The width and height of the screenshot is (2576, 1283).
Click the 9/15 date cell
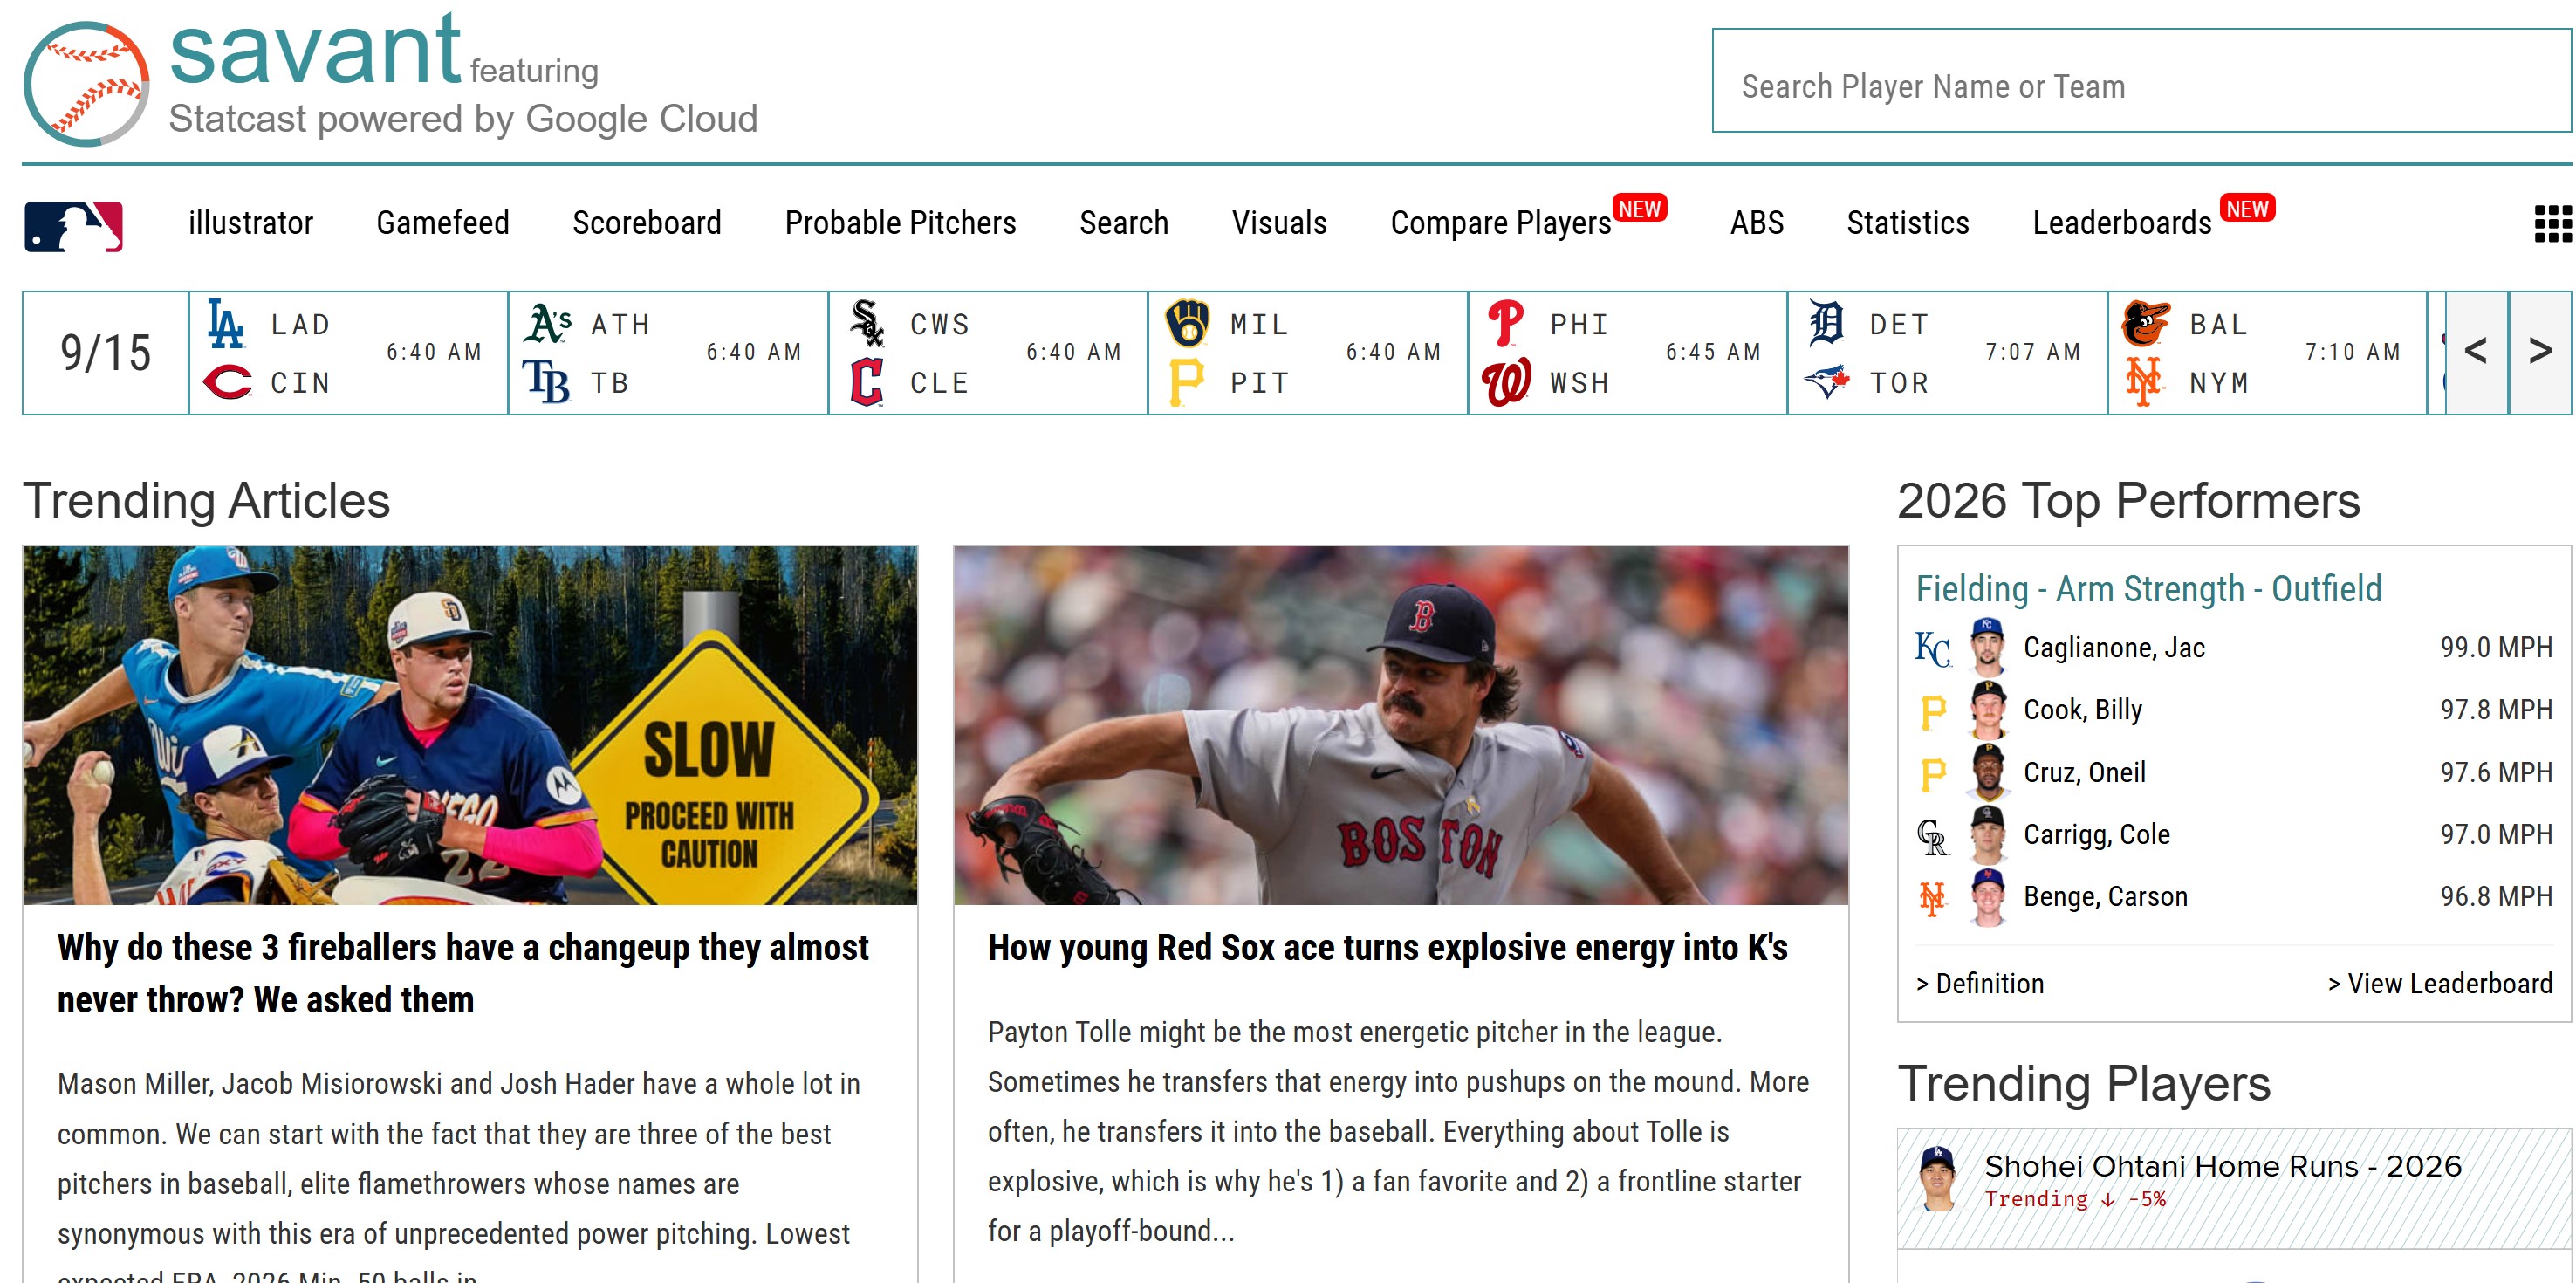tap(106, 353)
